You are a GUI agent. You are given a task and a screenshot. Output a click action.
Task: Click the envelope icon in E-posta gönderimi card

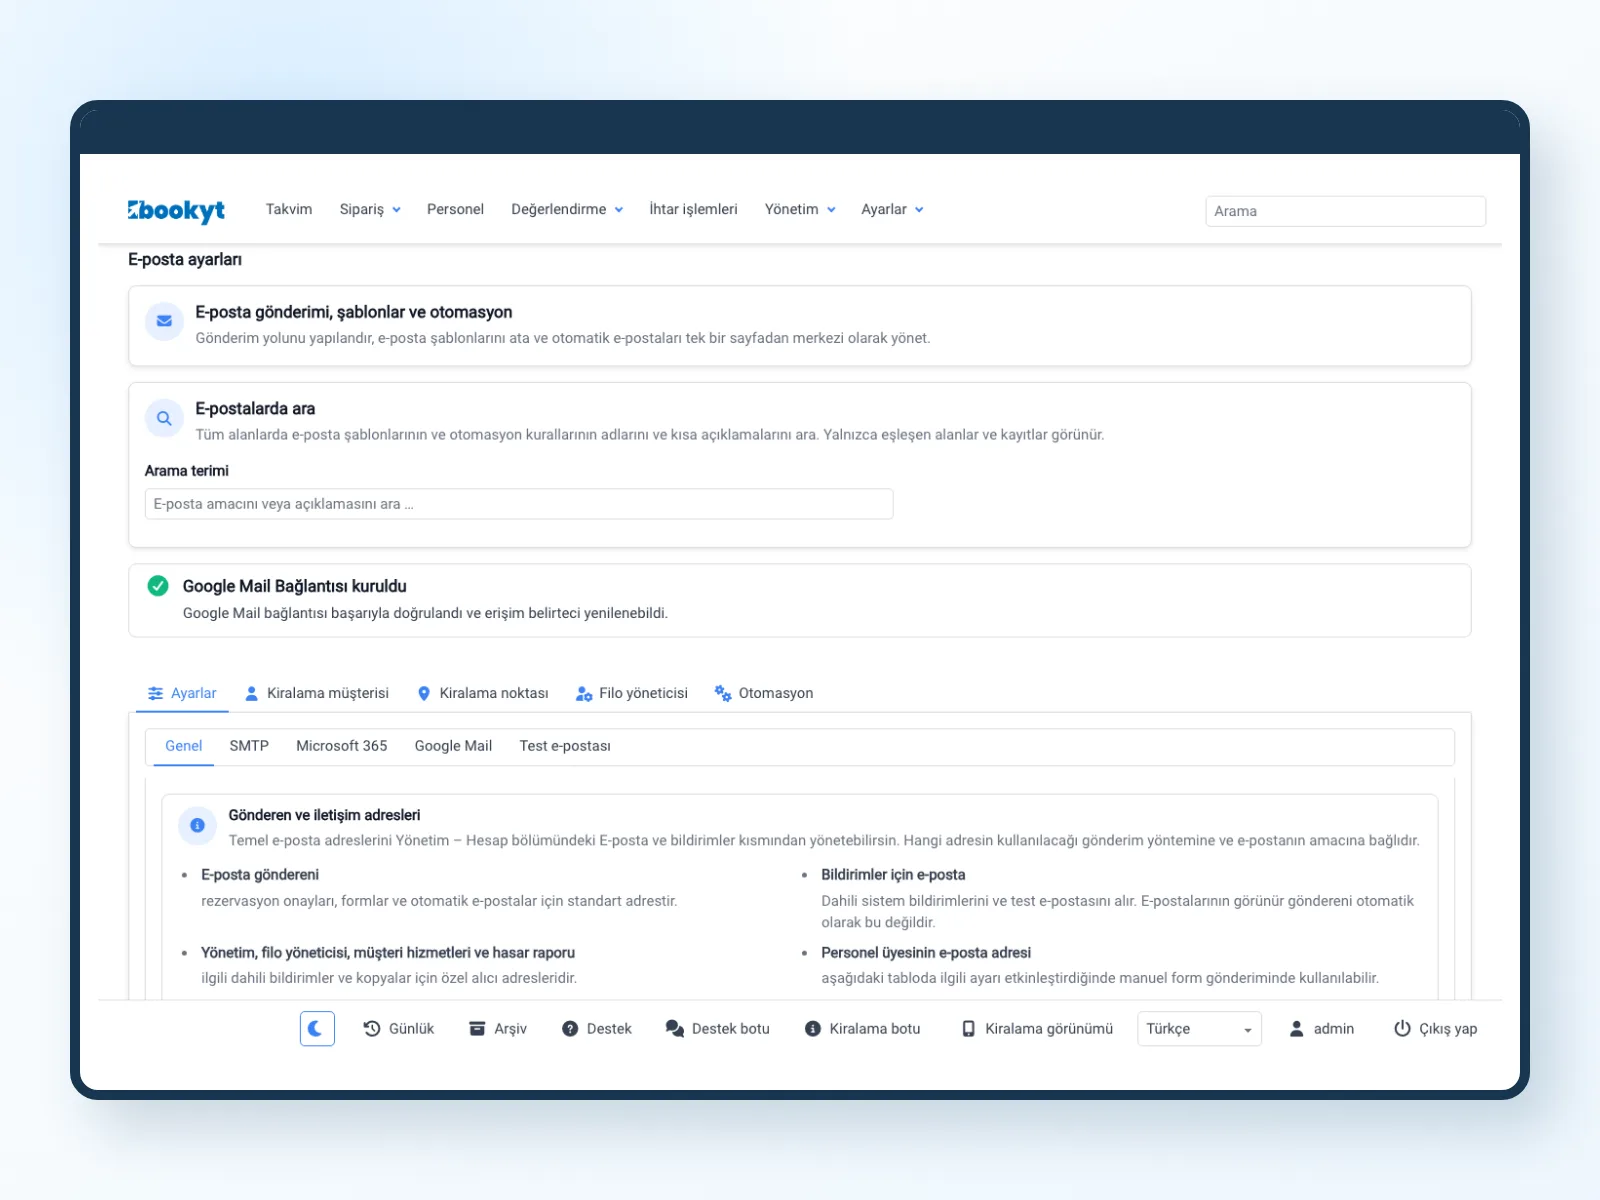click(164, 321)
